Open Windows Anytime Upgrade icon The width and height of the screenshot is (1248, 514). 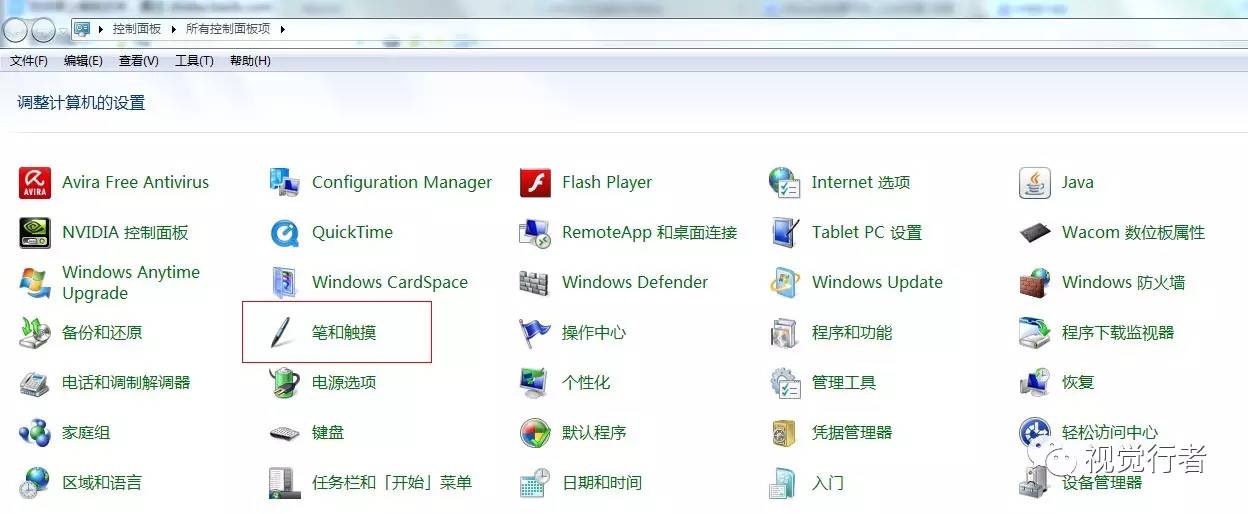pos(34,283)
